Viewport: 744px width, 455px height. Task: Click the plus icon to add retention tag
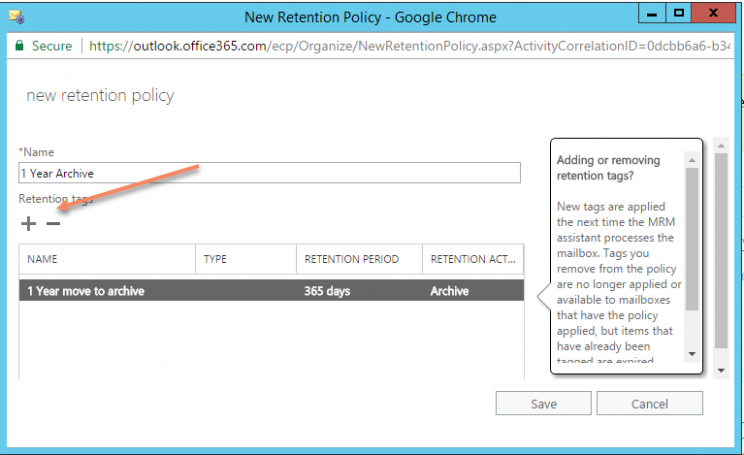click(28, 224)
